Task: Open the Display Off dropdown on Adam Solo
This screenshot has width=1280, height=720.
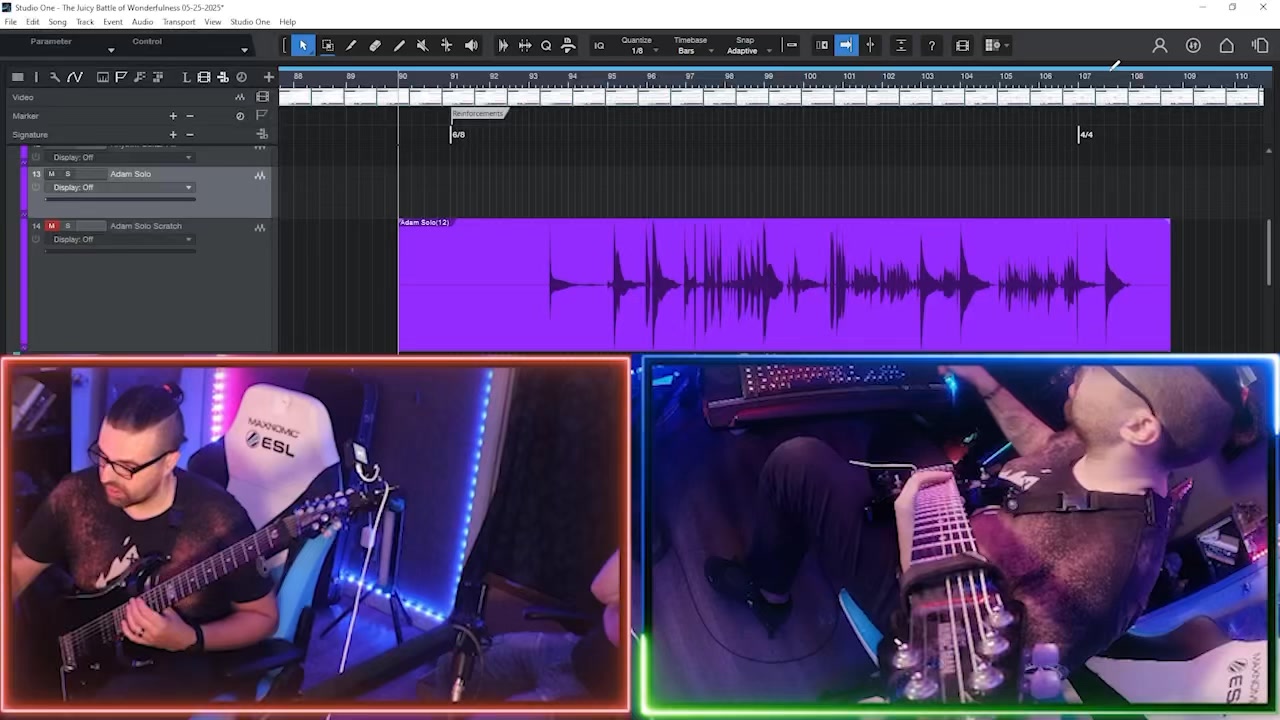Action: 120,187
